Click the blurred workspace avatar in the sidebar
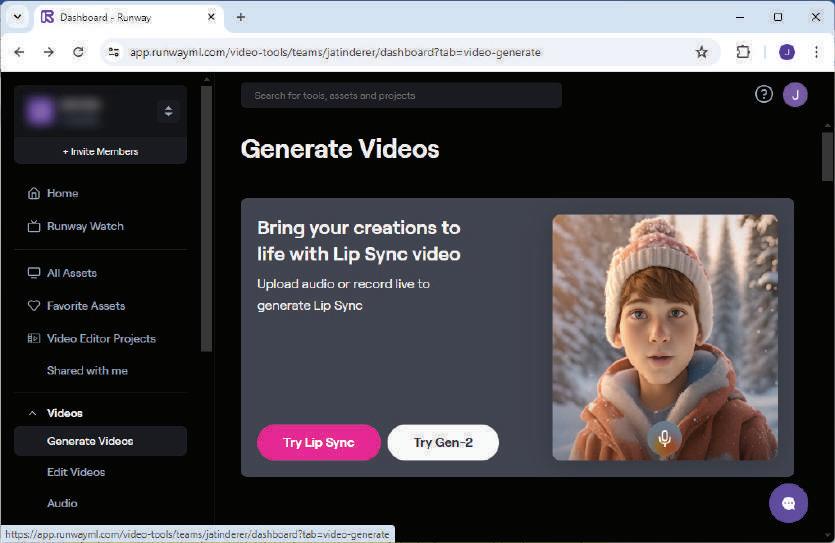The width and height of the screenshot is (835, 543). [x=40, y=111]
